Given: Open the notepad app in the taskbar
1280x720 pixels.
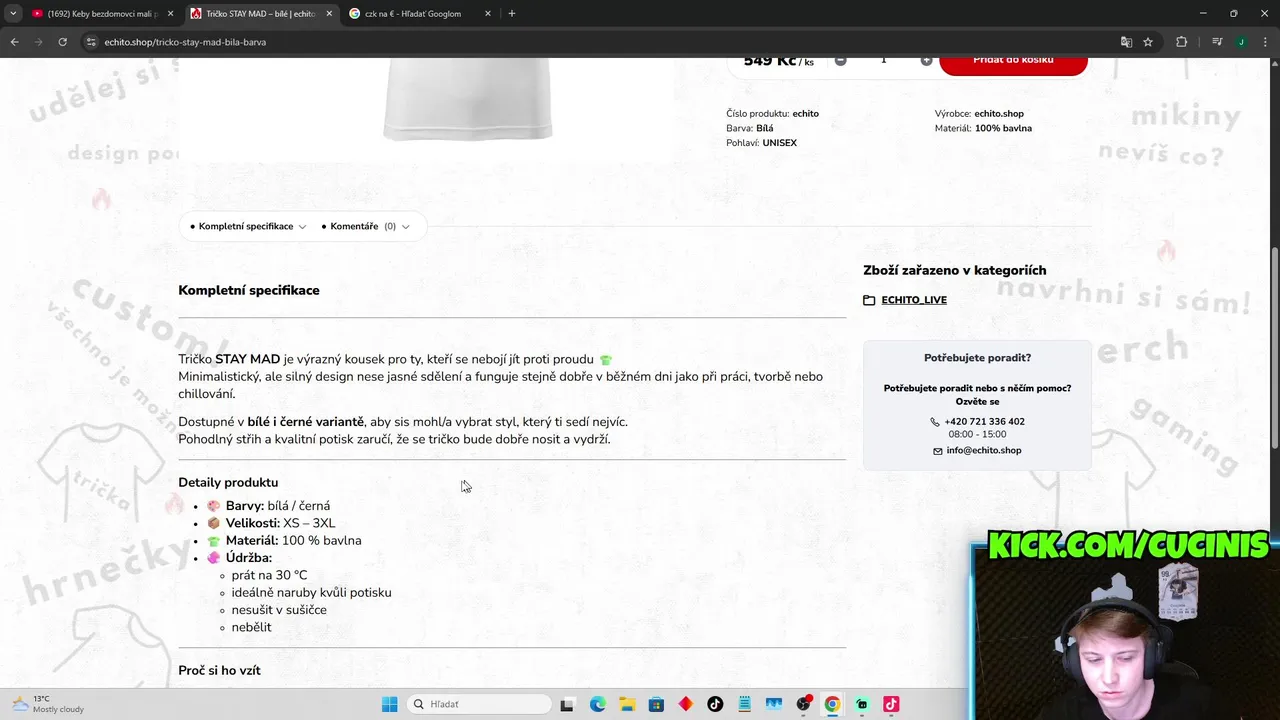Looking at the screenshot, I should tap(744, 704).
